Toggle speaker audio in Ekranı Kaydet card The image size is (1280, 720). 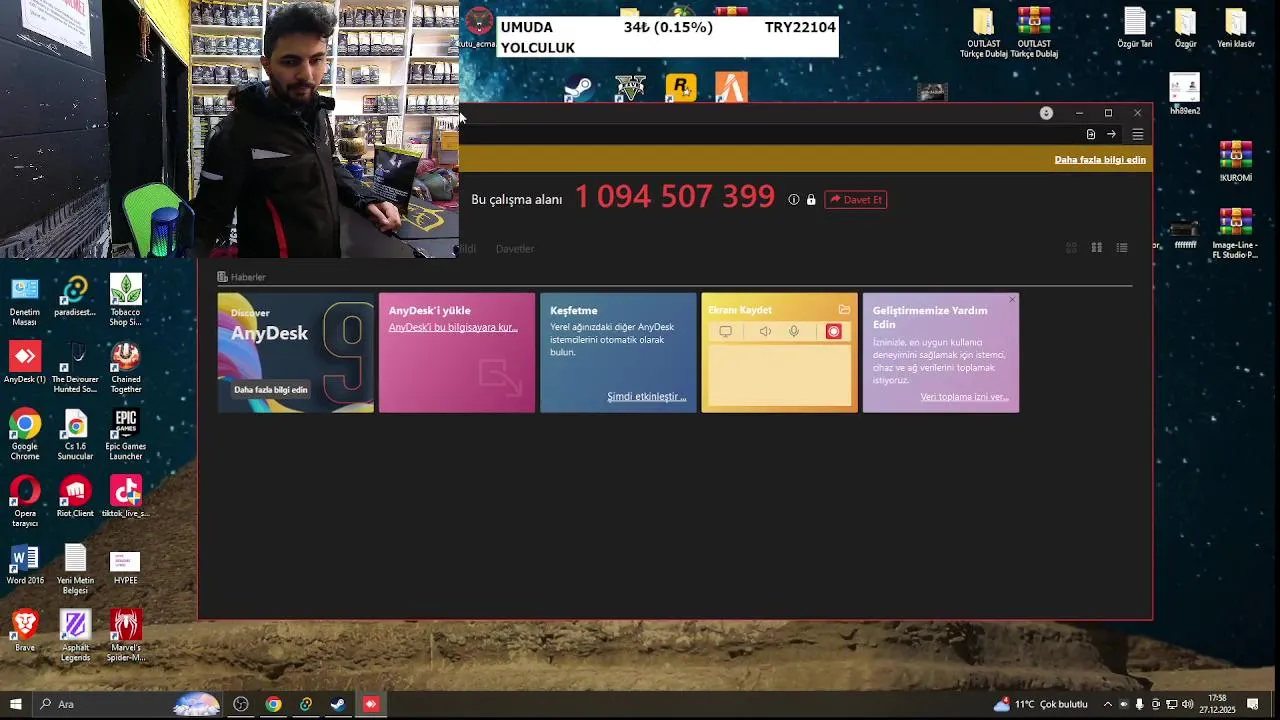765,332
